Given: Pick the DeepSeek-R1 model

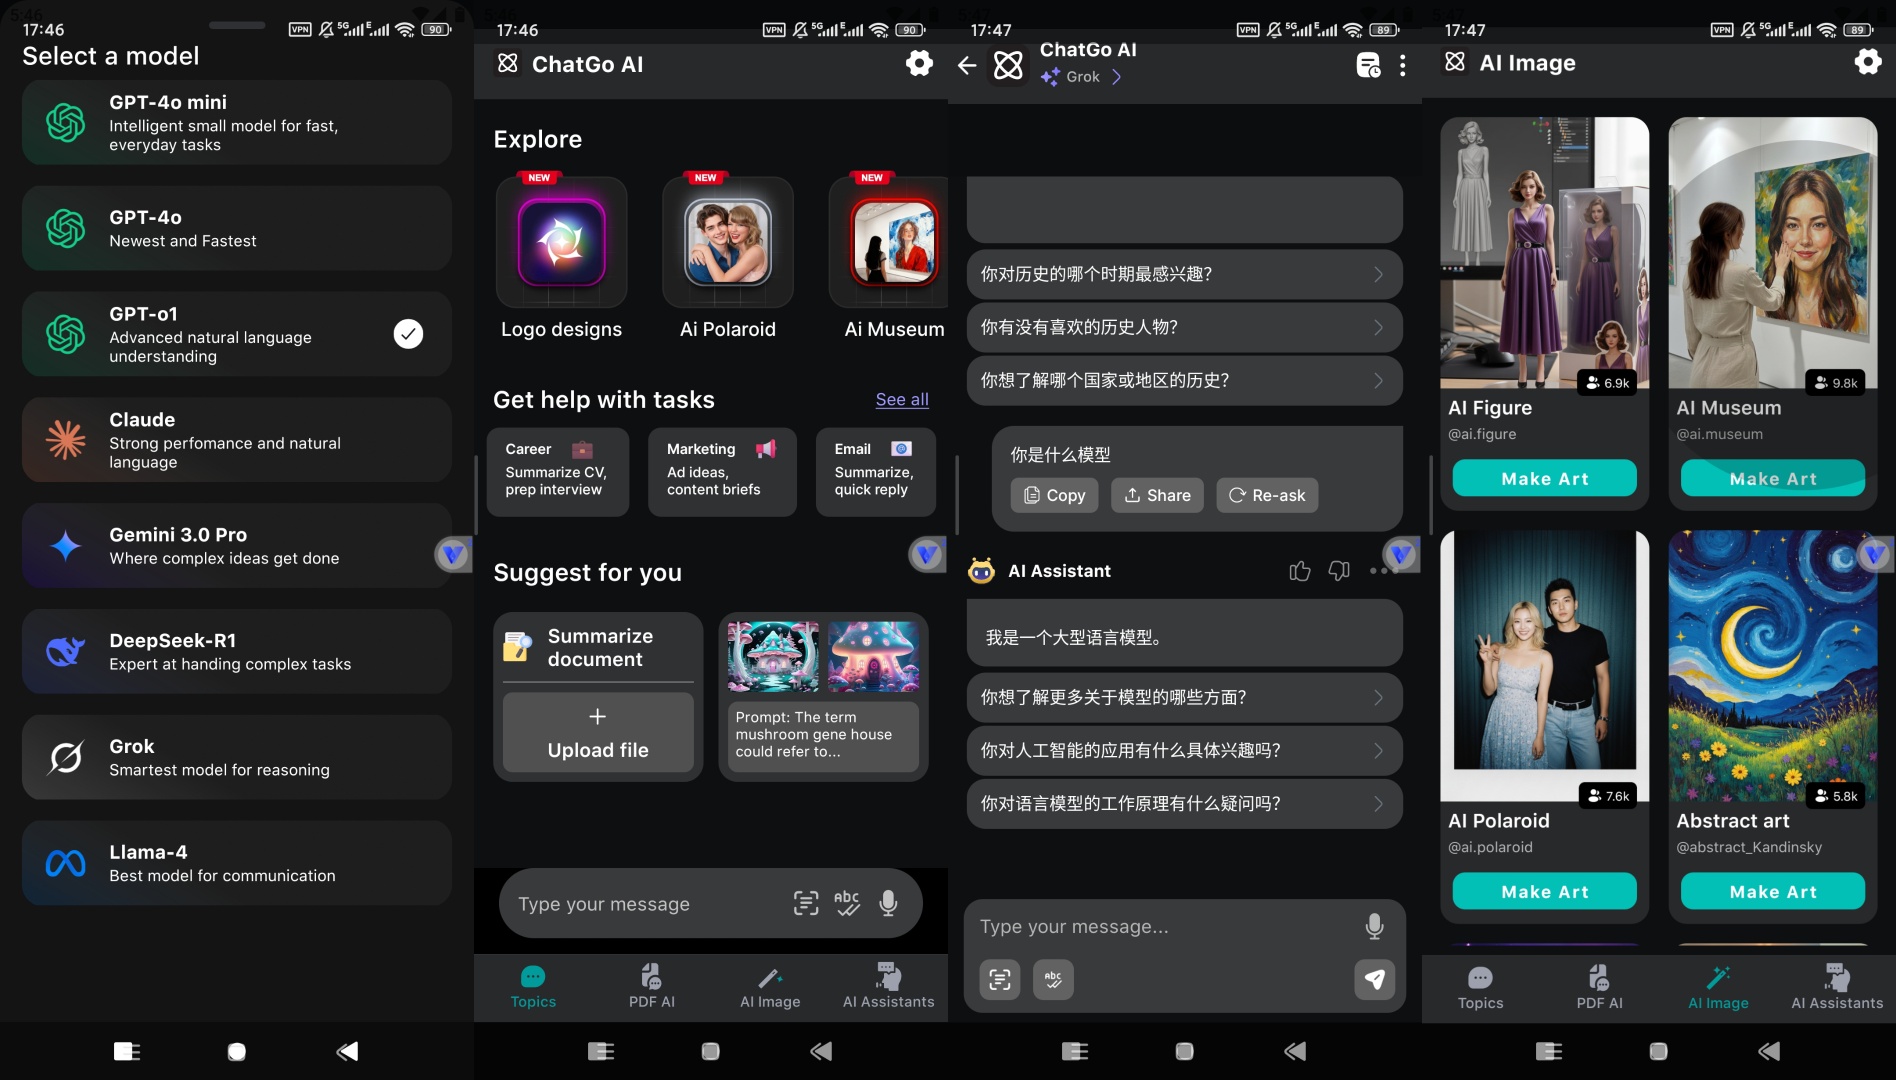Looking at the screenshot, I should click(x=237, y=652).
